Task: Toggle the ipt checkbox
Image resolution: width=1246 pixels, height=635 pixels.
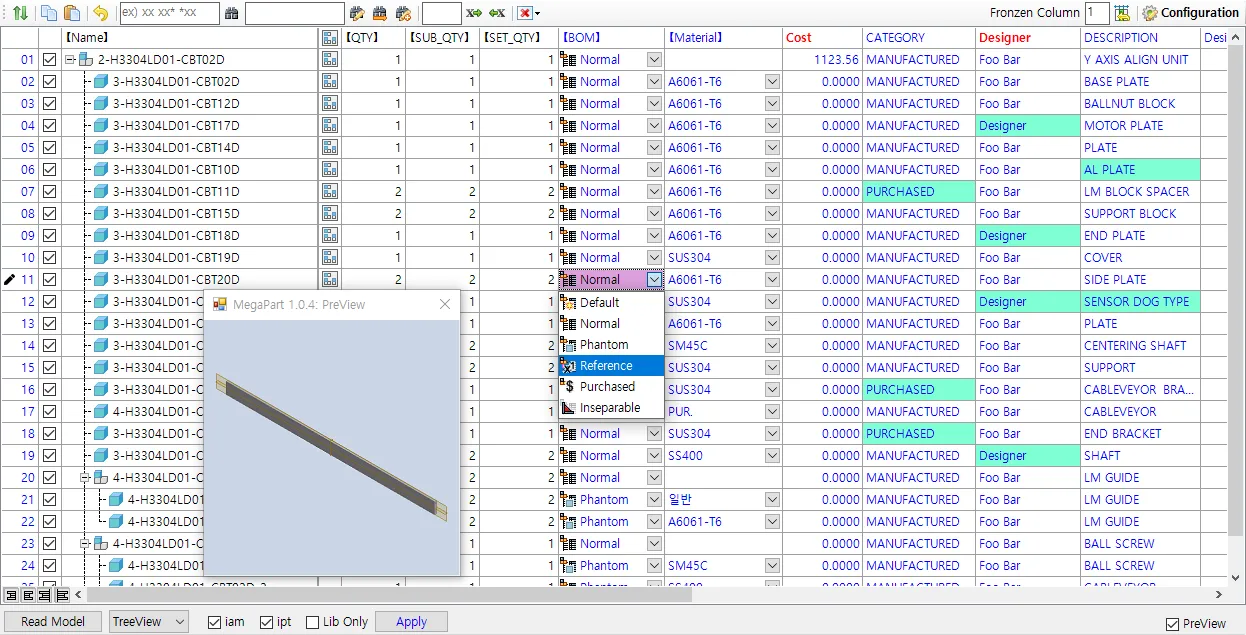Action: coord(266,622)
